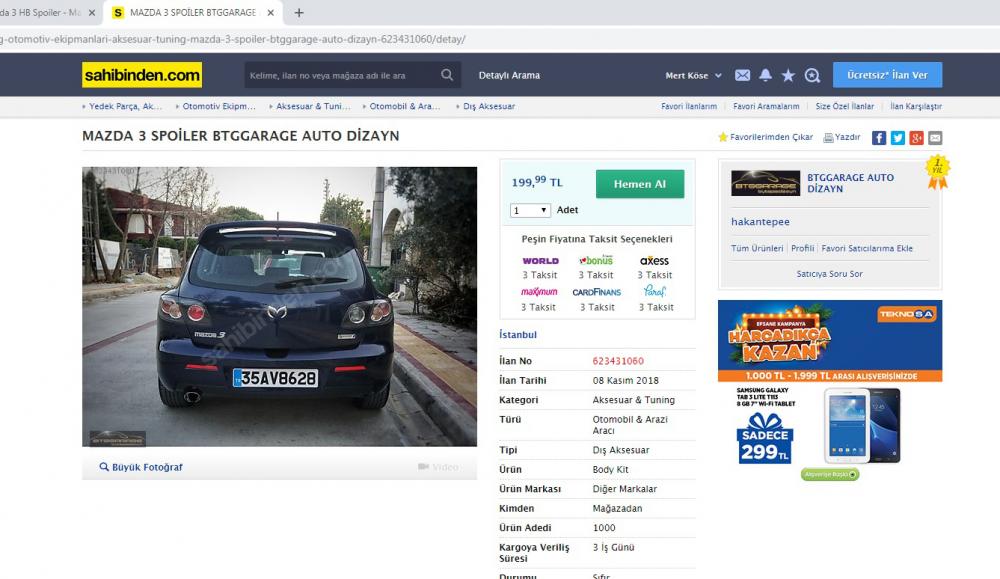1000x579 pixels.
Task: Open the Adet quantity dropdown
Action: click(x=530, y=210)
